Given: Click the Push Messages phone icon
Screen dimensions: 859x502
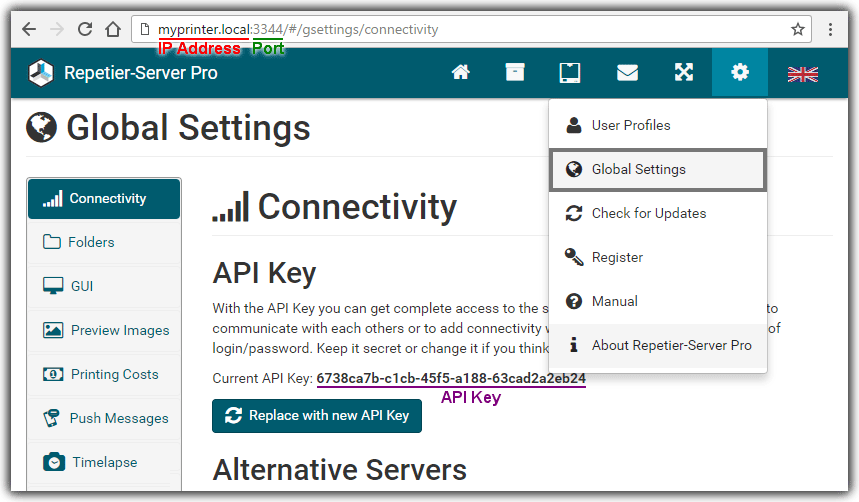Looking at the screenshot, I should [x=51, y=418].
